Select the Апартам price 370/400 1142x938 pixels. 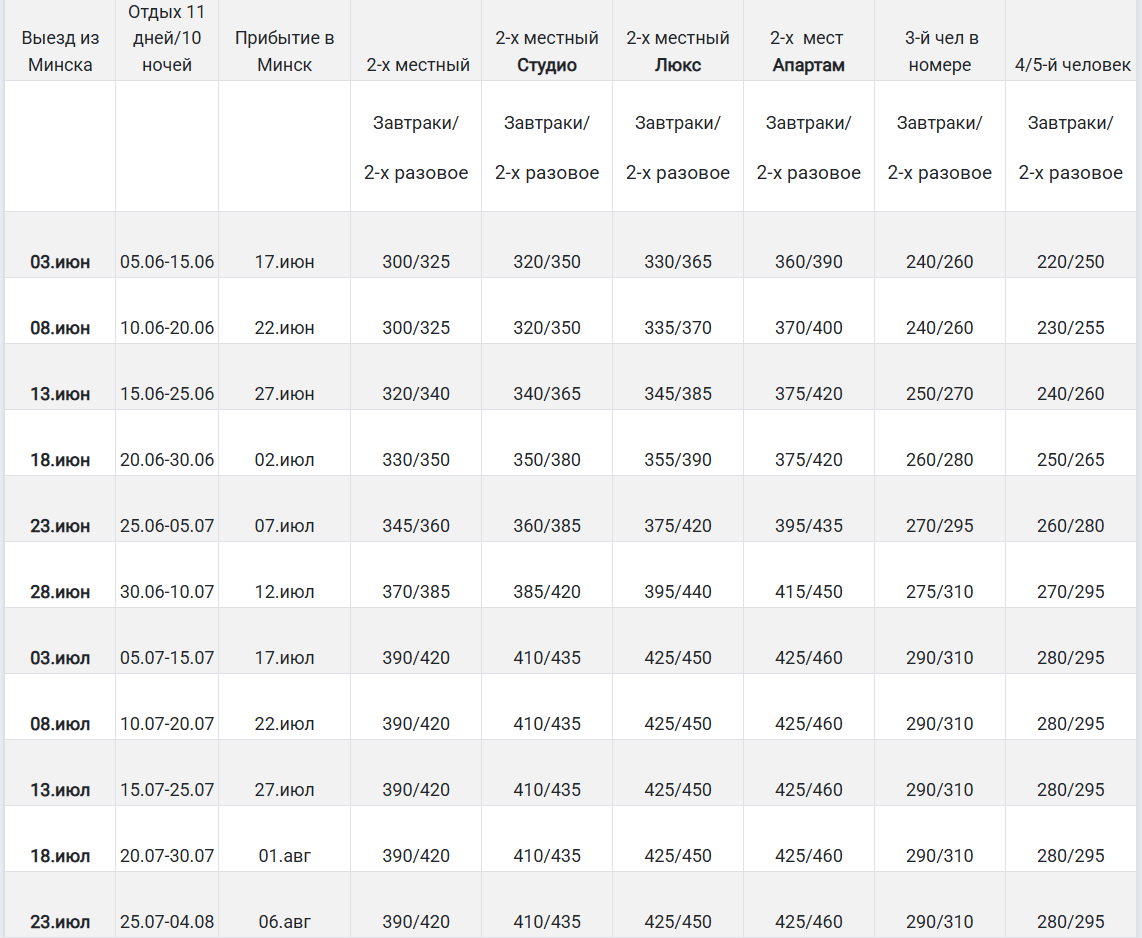point(808,328)
